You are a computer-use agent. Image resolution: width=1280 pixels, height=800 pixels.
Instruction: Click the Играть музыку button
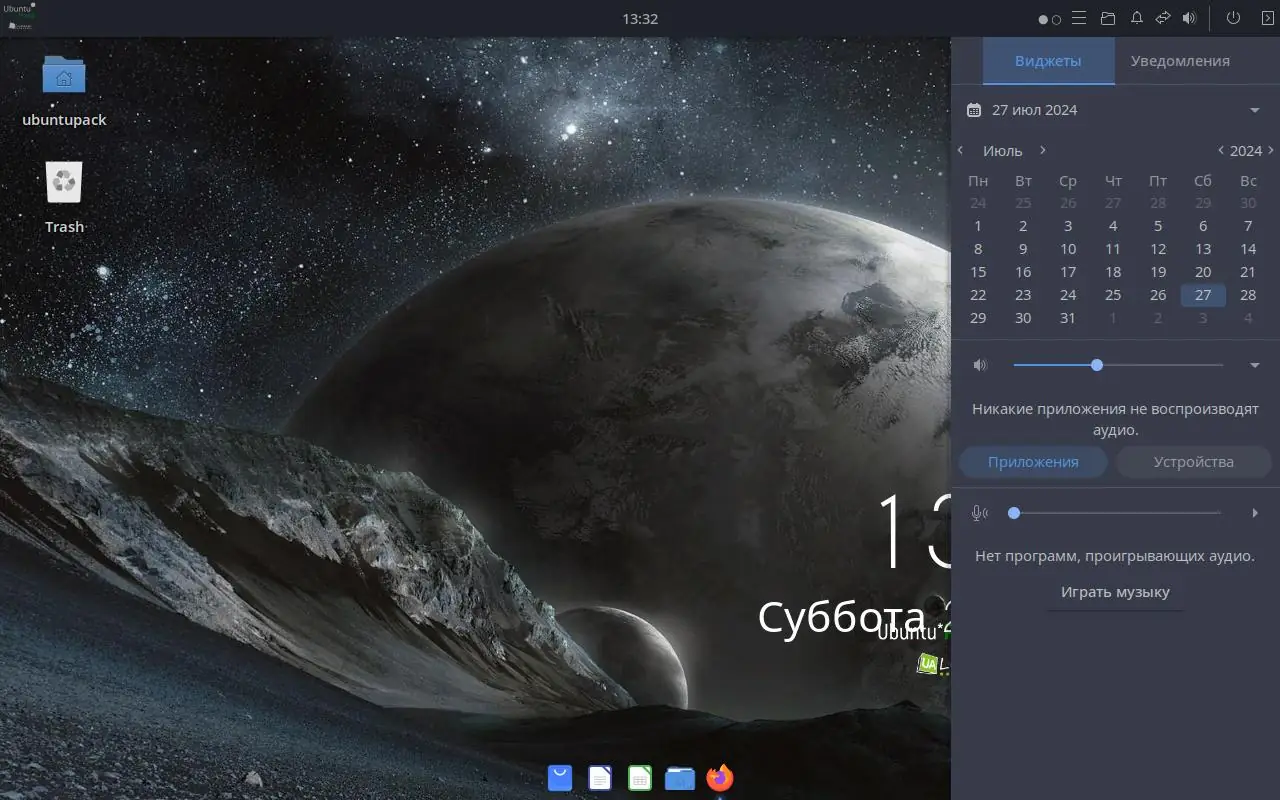pos(1115,592)
